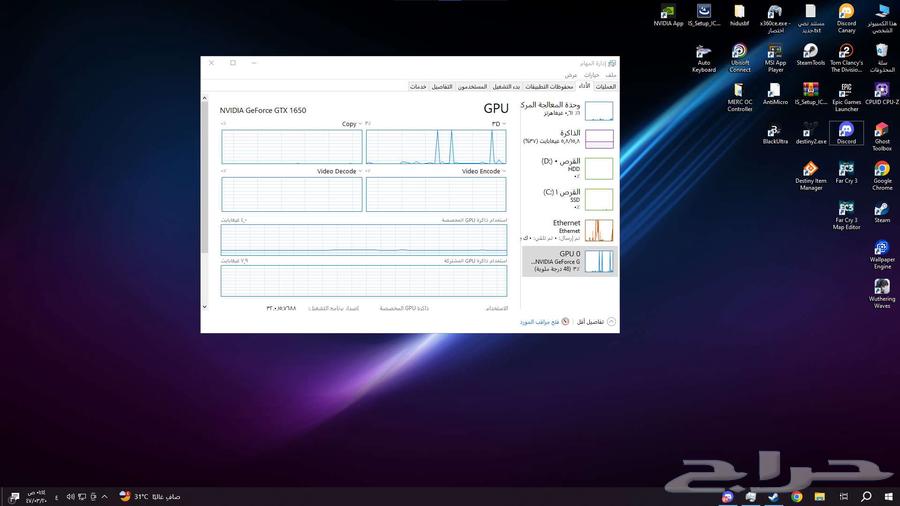This screenshot has height=506, width=900.
Task: Open Task View on the taskbar
Action: pos(843,496)
